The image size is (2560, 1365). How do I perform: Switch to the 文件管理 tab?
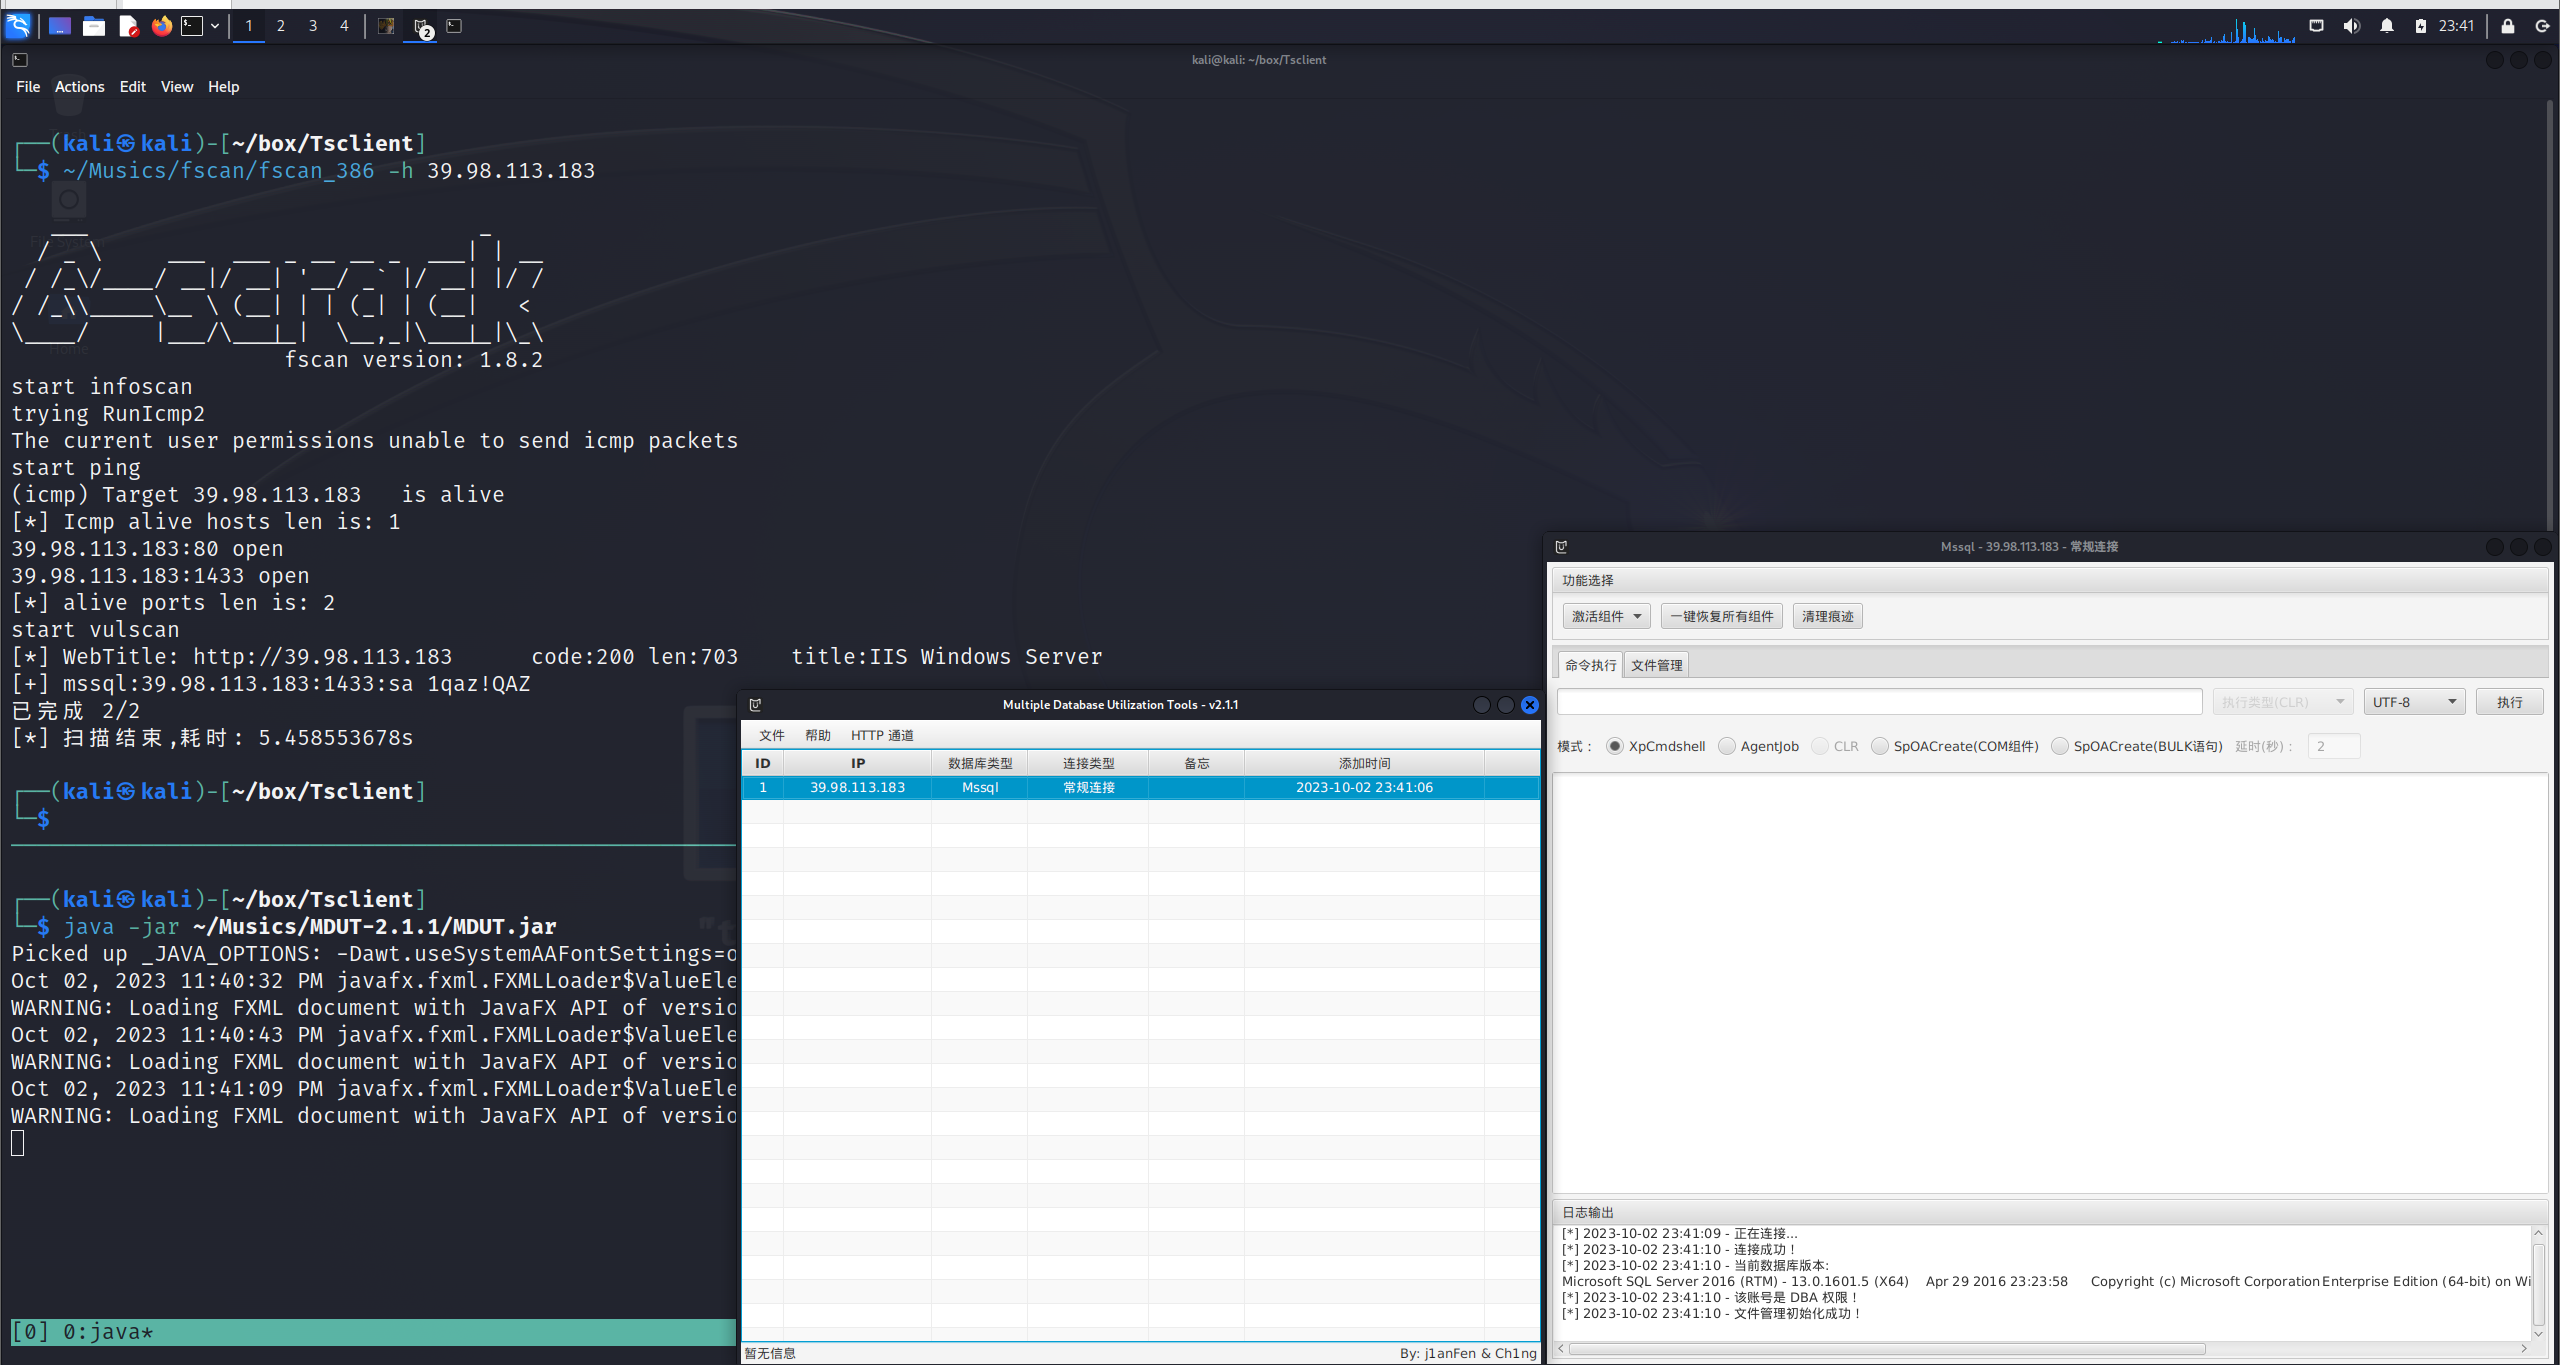click(x=1656, y=665)
